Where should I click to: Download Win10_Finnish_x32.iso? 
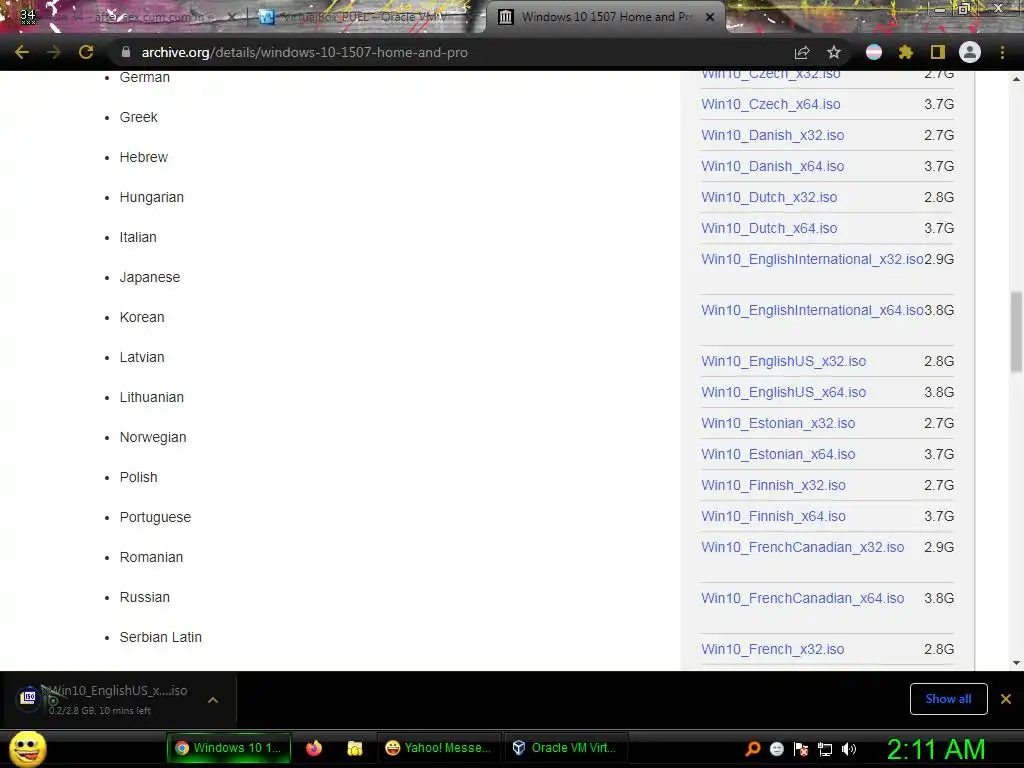(773, 485)
